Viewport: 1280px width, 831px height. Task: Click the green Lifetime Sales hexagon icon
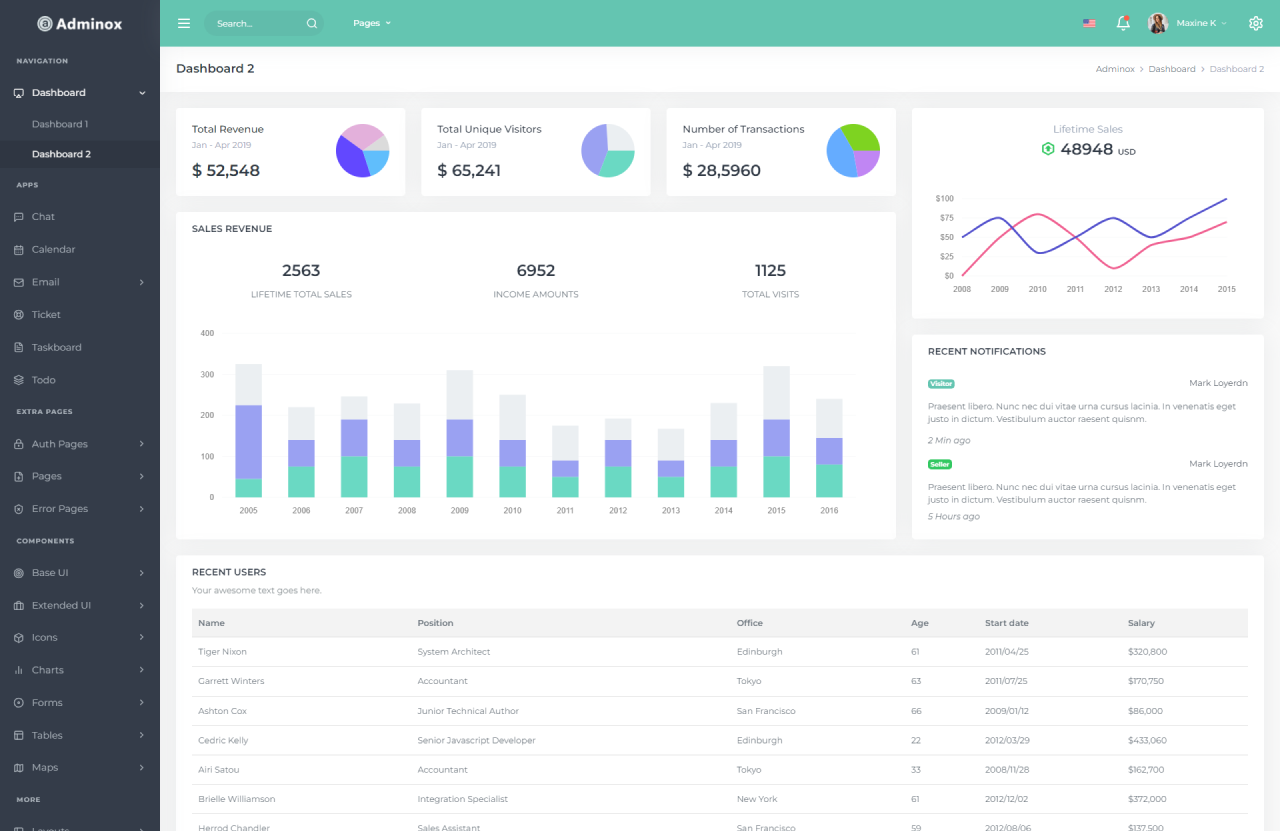point(1048,149)
